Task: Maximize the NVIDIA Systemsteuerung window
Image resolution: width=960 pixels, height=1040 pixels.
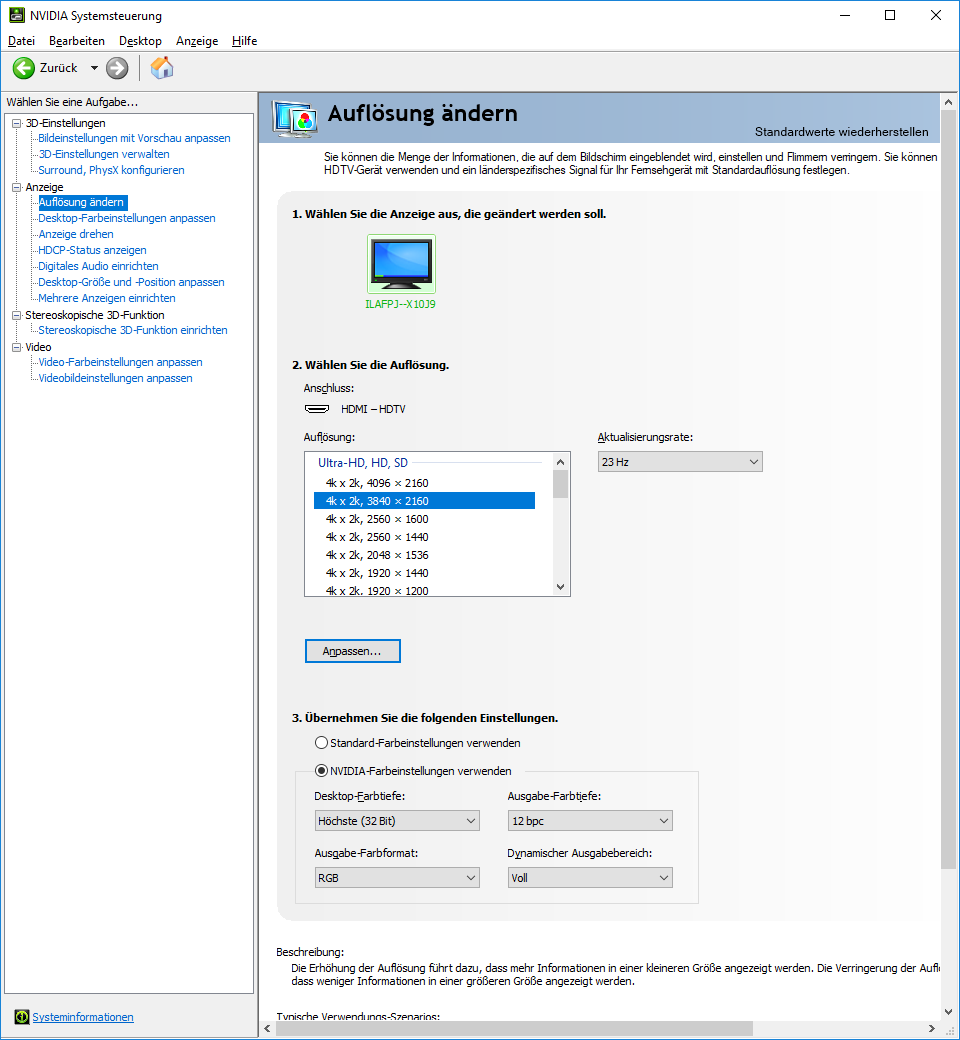Action: (x=890, y=15)
